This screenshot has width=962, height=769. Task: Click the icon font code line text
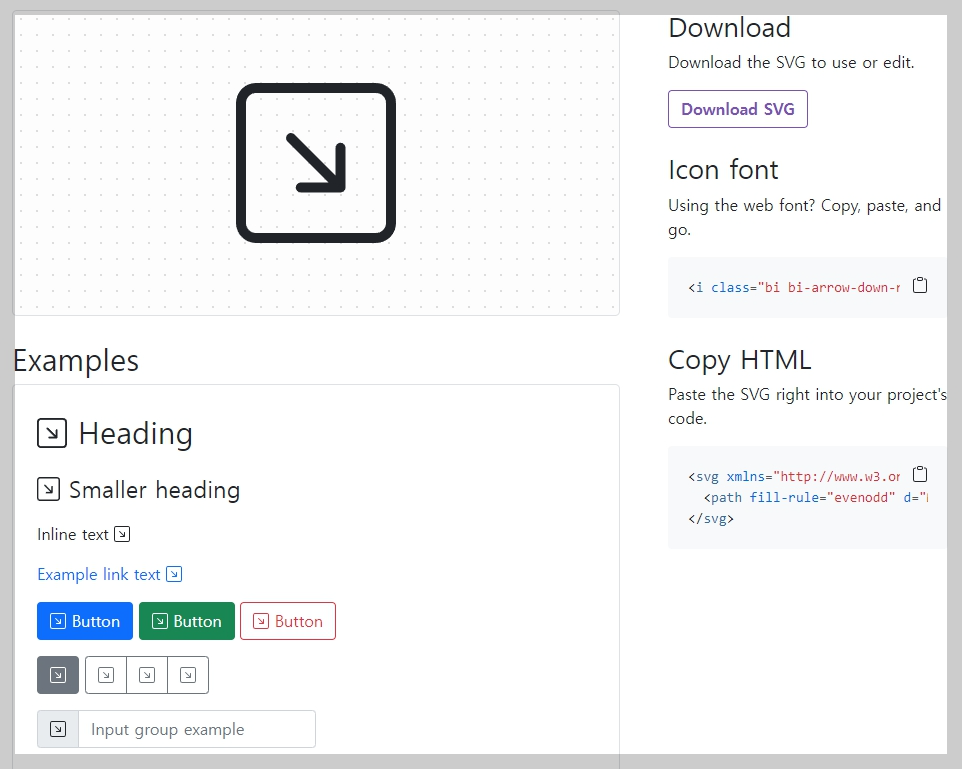pos(794,287)
